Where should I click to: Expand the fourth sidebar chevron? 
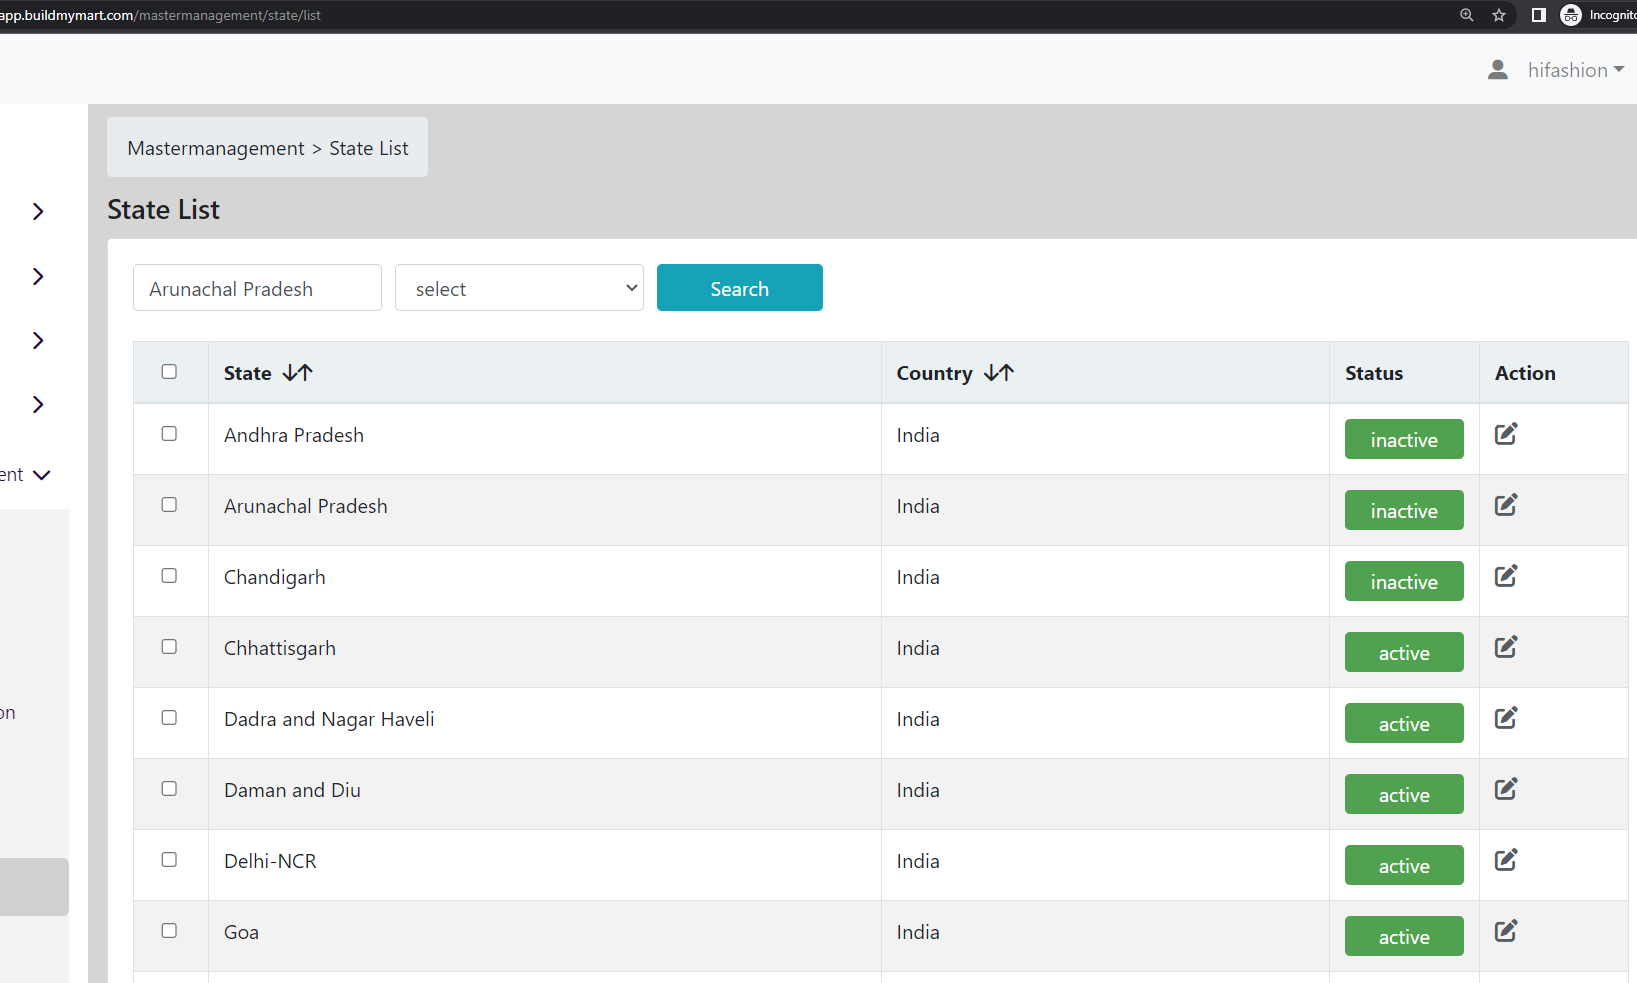pos(38,404)
